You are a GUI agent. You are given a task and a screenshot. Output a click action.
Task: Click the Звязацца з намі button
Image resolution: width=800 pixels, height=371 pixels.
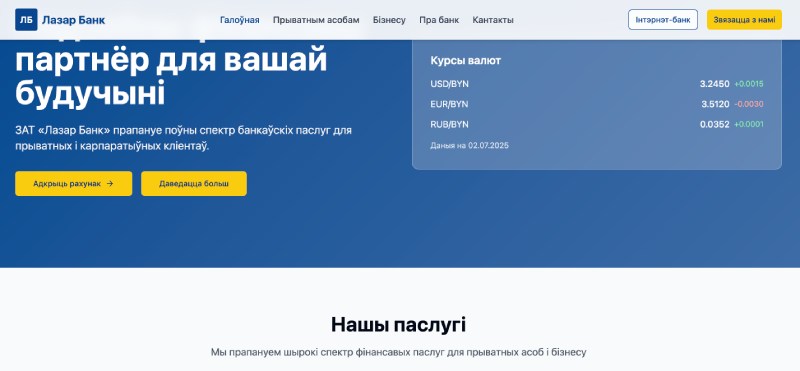[x=744, y=20]
